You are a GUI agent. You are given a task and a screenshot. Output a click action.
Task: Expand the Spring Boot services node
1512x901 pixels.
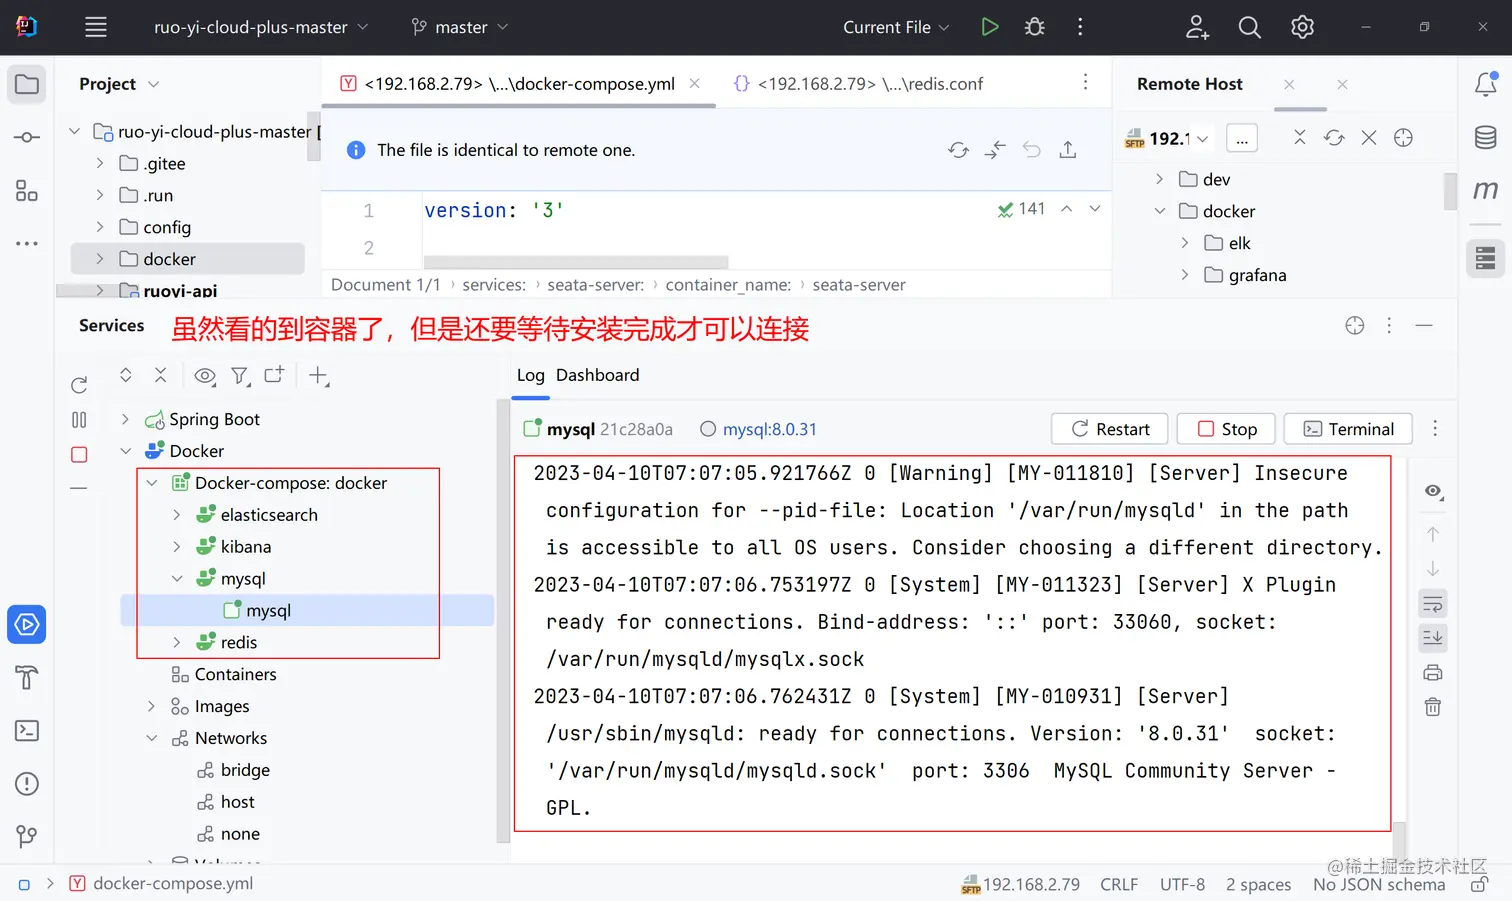click(125, 419)
